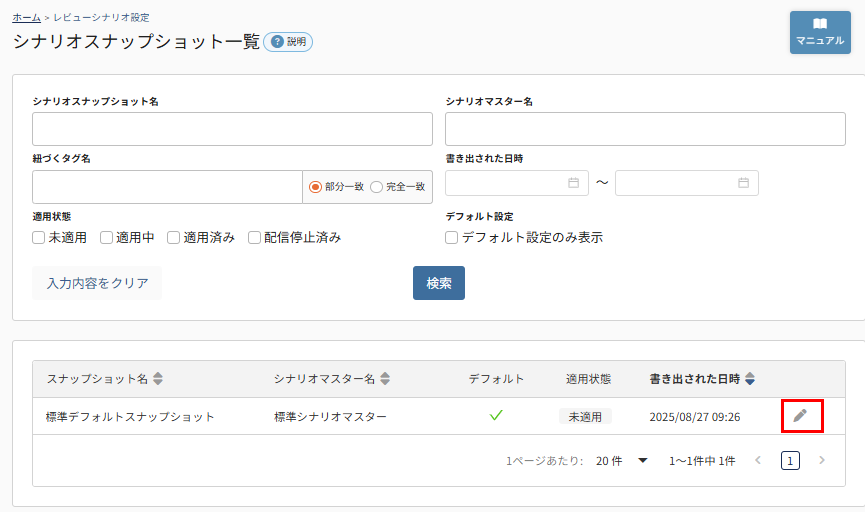The image size is (865, 512).
Task: Open calendar icon in end date field
Action: pyautogui.click(x=743, y=183)
